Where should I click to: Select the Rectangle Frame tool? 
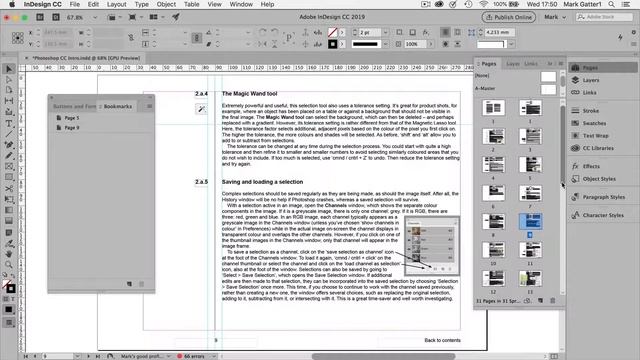[9, 167]
